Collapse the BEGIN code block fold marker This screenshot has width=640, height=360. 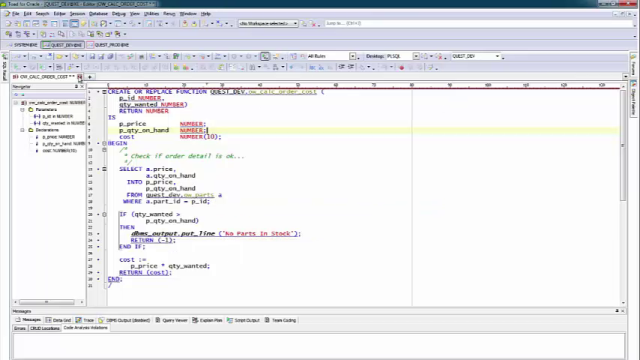pyautogui.click(x=104, y=143)
